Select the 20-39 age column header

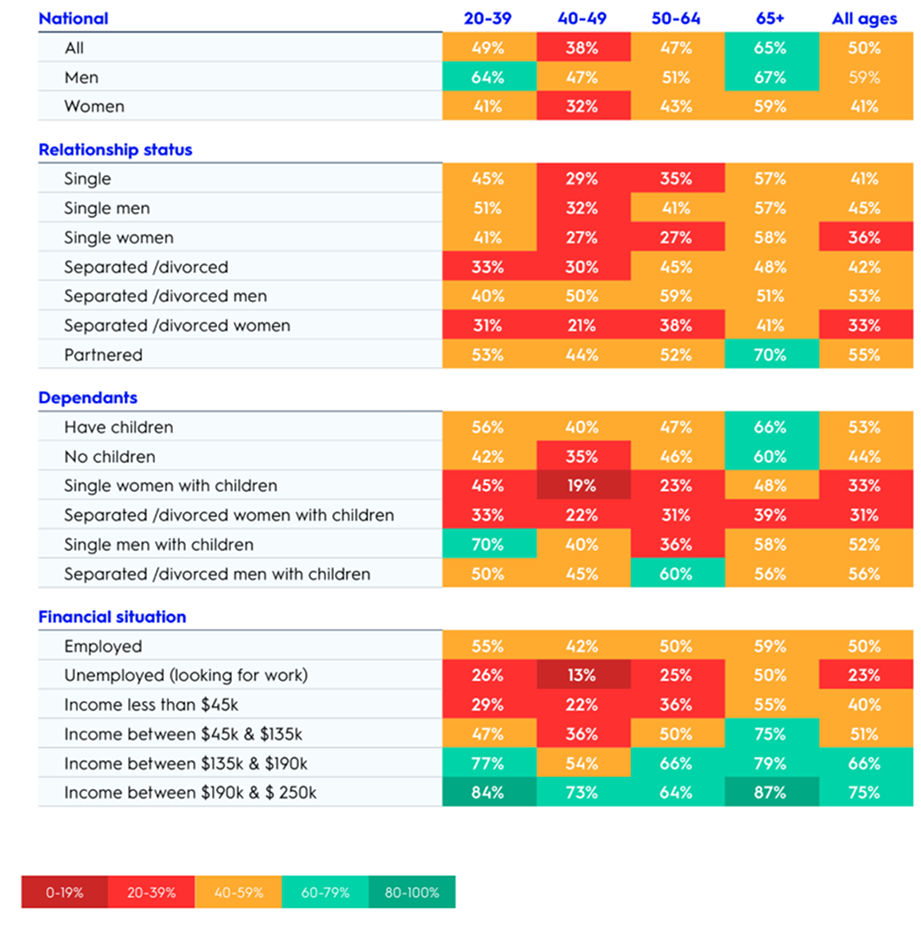(x=489, y=18)
